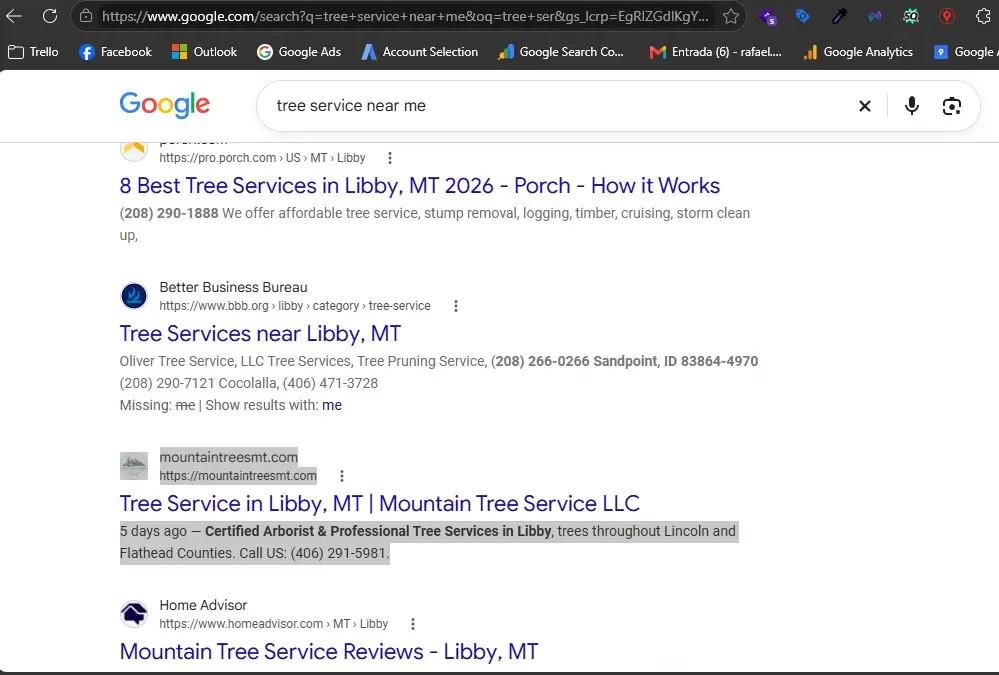The height and width of the screenshot is (675, 999).
Task: Open the Gmail Entrada (6) bookmark
Action: pyautogui.click(x=715, y=52)
